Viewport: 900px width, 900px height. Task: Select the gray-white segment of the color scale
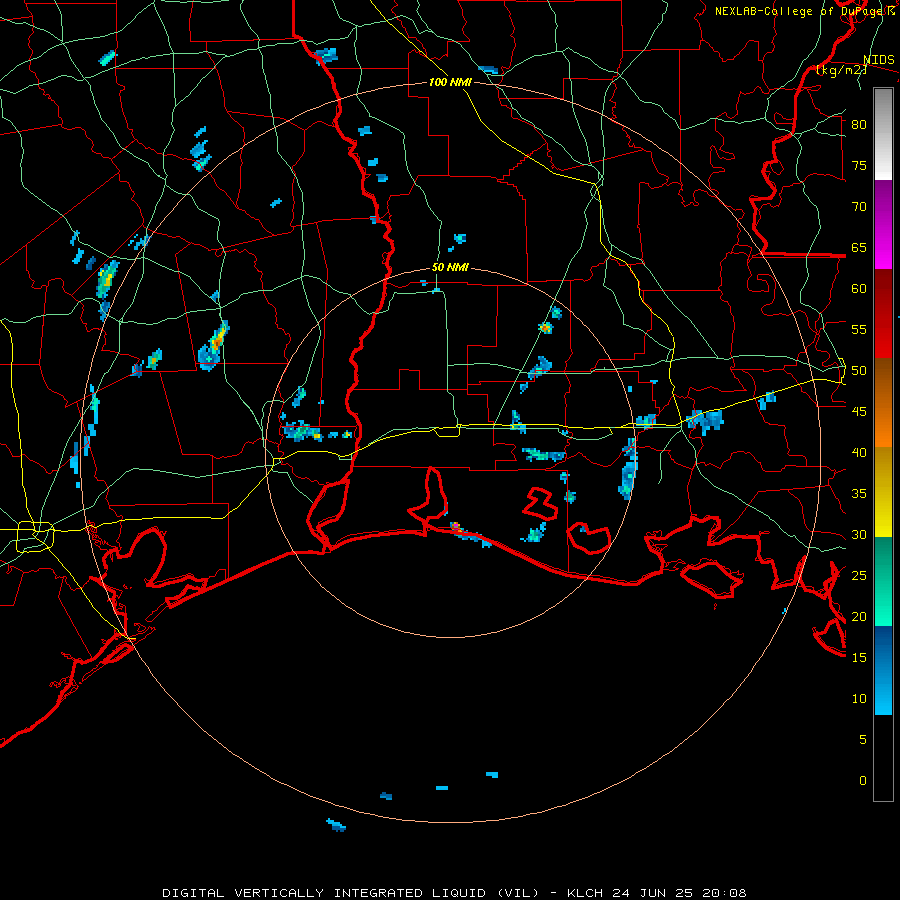coord(883,134)
